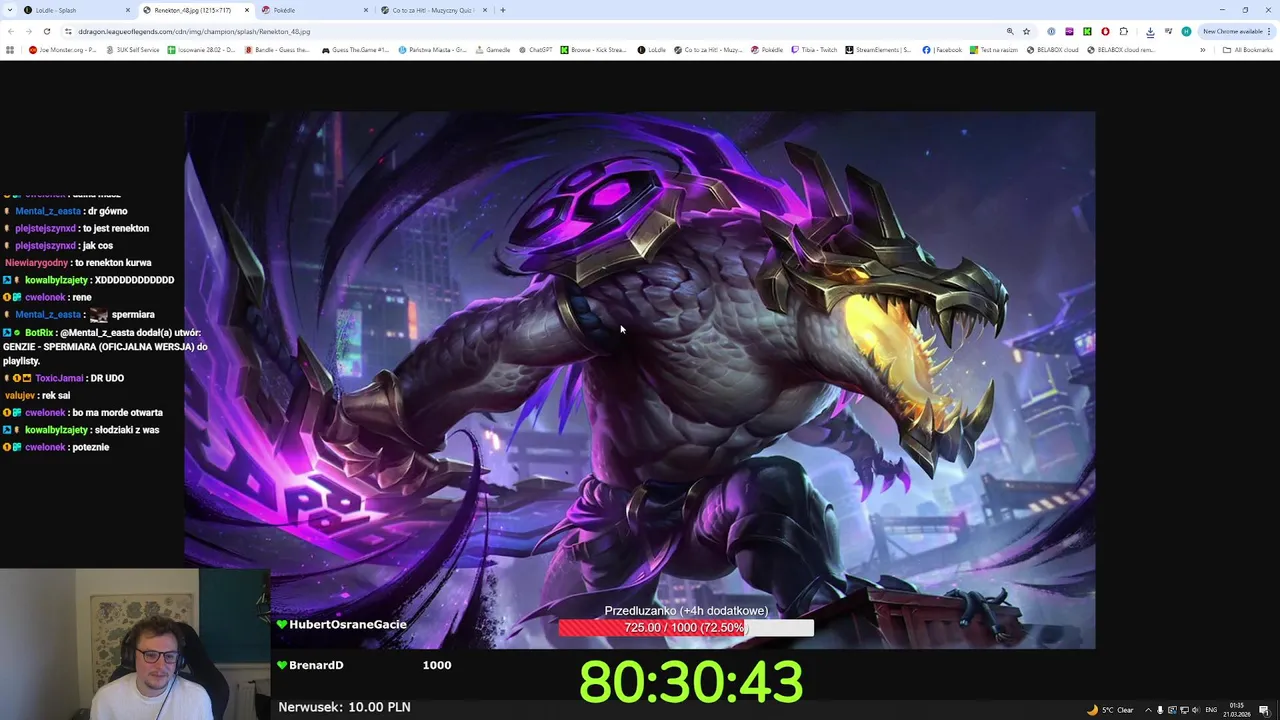Open the weather widget 5°C Clear
This screenshot has height=720, width=1280.
click(x=1110, y=710)
